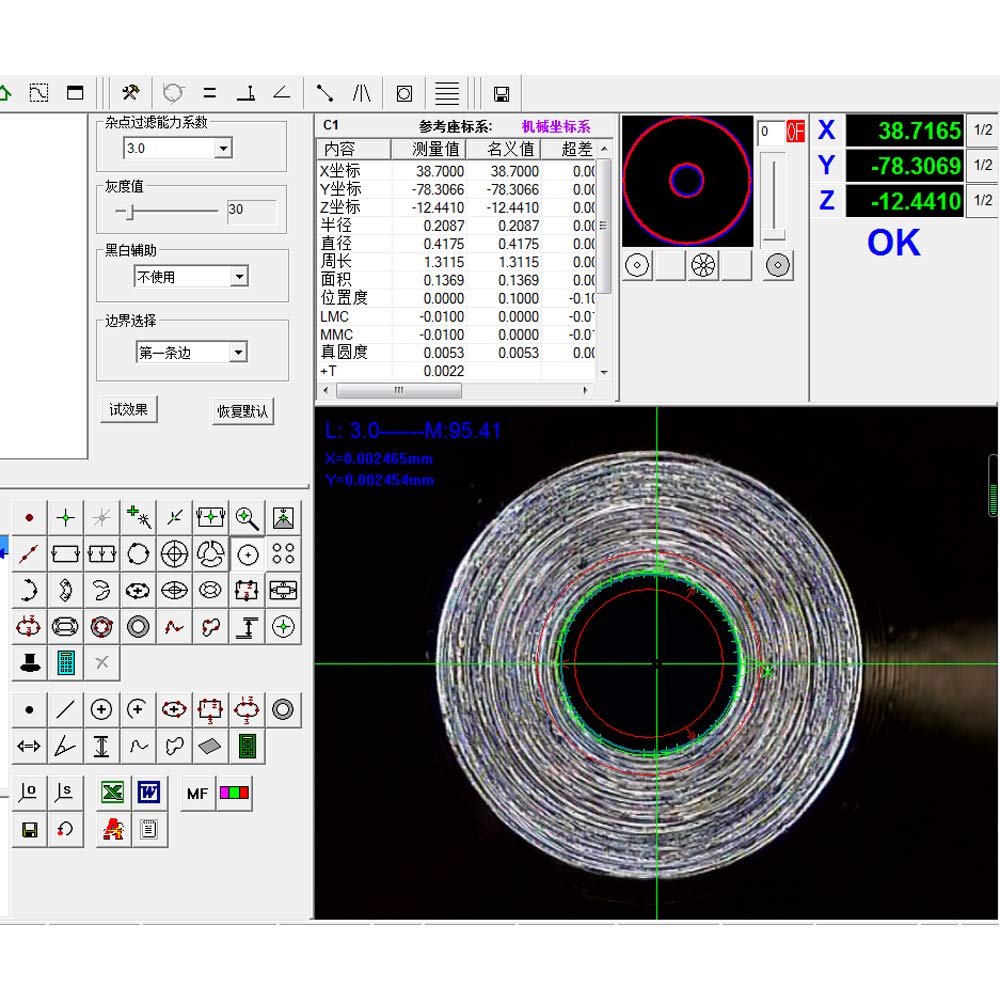Toggle the red OF light indicator

click(x=795, y=132)
